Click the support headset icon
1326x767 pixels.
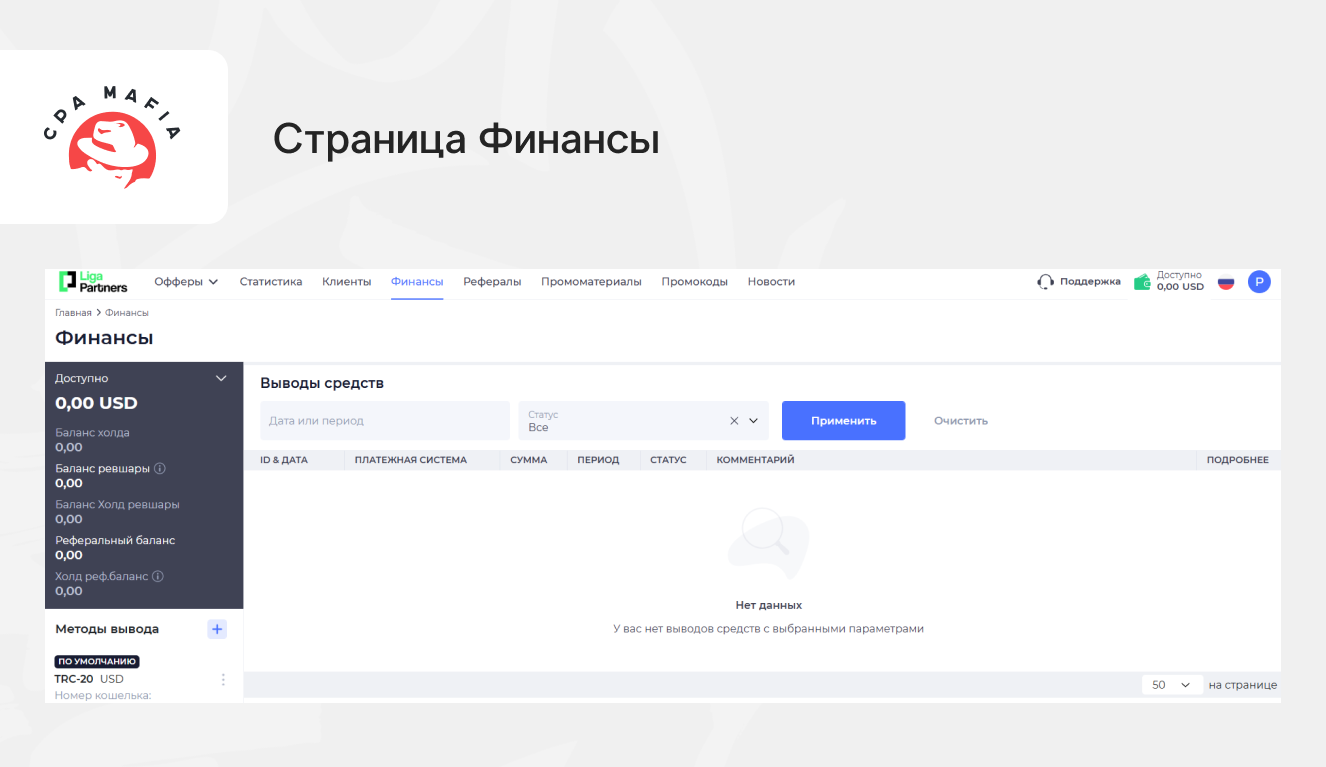coord(1046,282)
